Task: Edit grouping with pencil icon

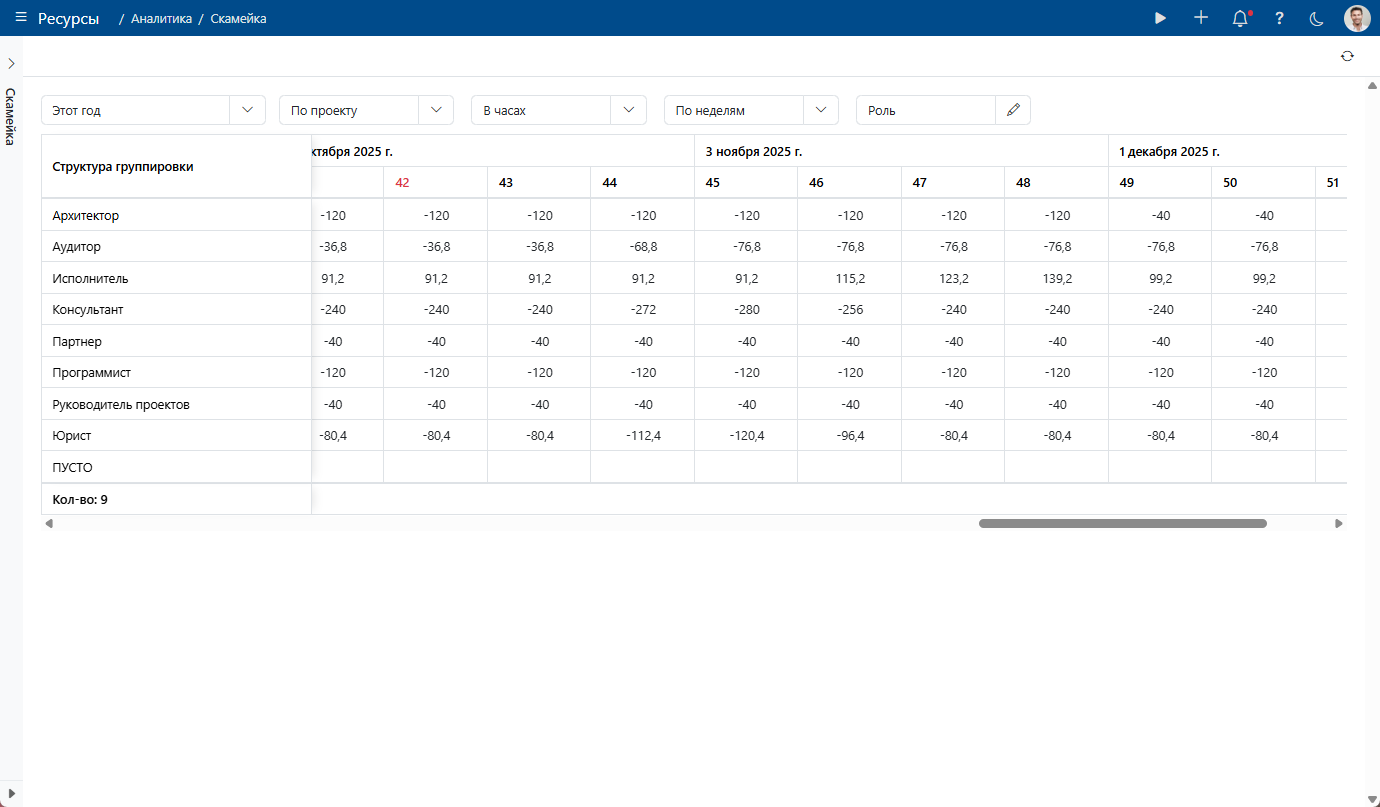Action: (1013, 110)
